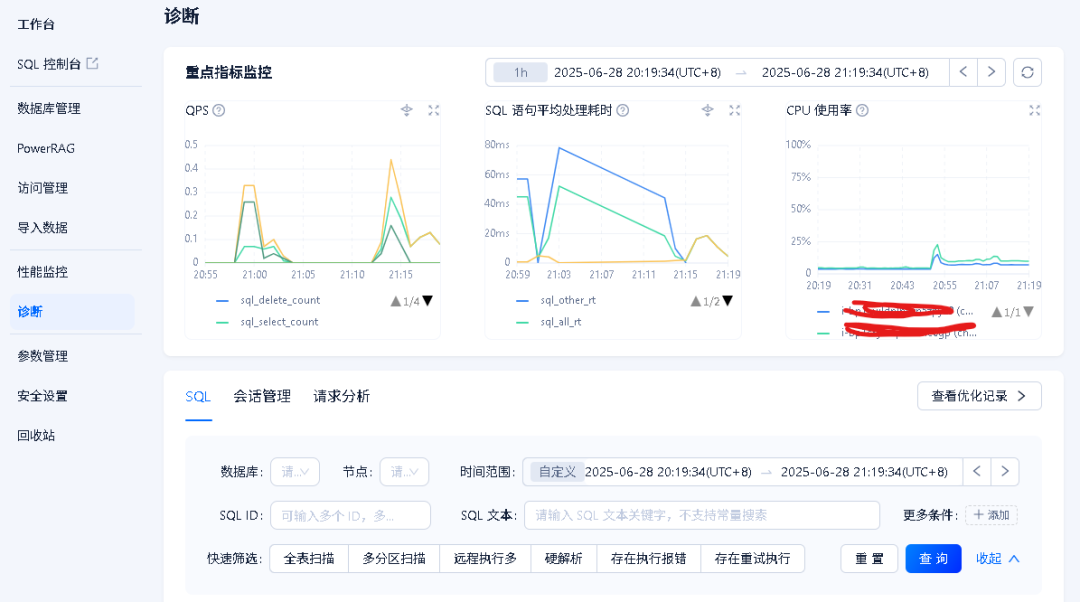Open 回收站 in the sidebar
Image resolution: width=1080 pixels, height=602 pixels.
[36, 435]
